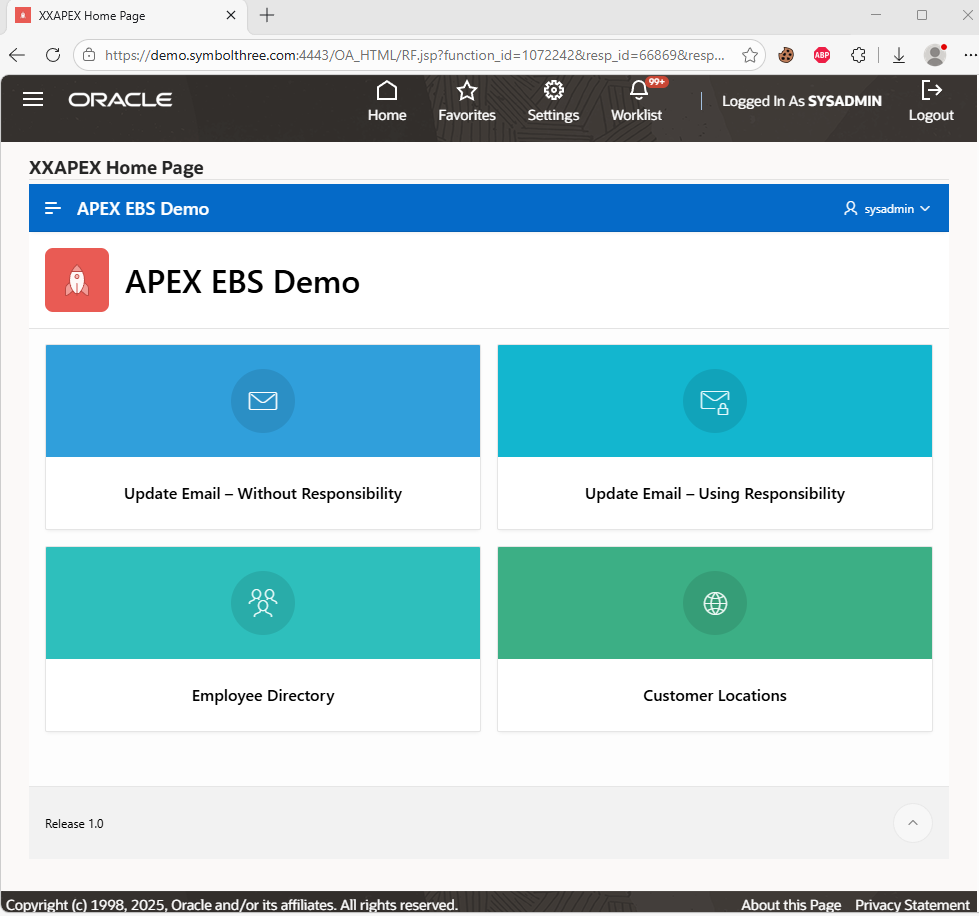Click the scroll-to-top chevron button
The width and height of the screenshot is (979, 916).
pos(913,823)
